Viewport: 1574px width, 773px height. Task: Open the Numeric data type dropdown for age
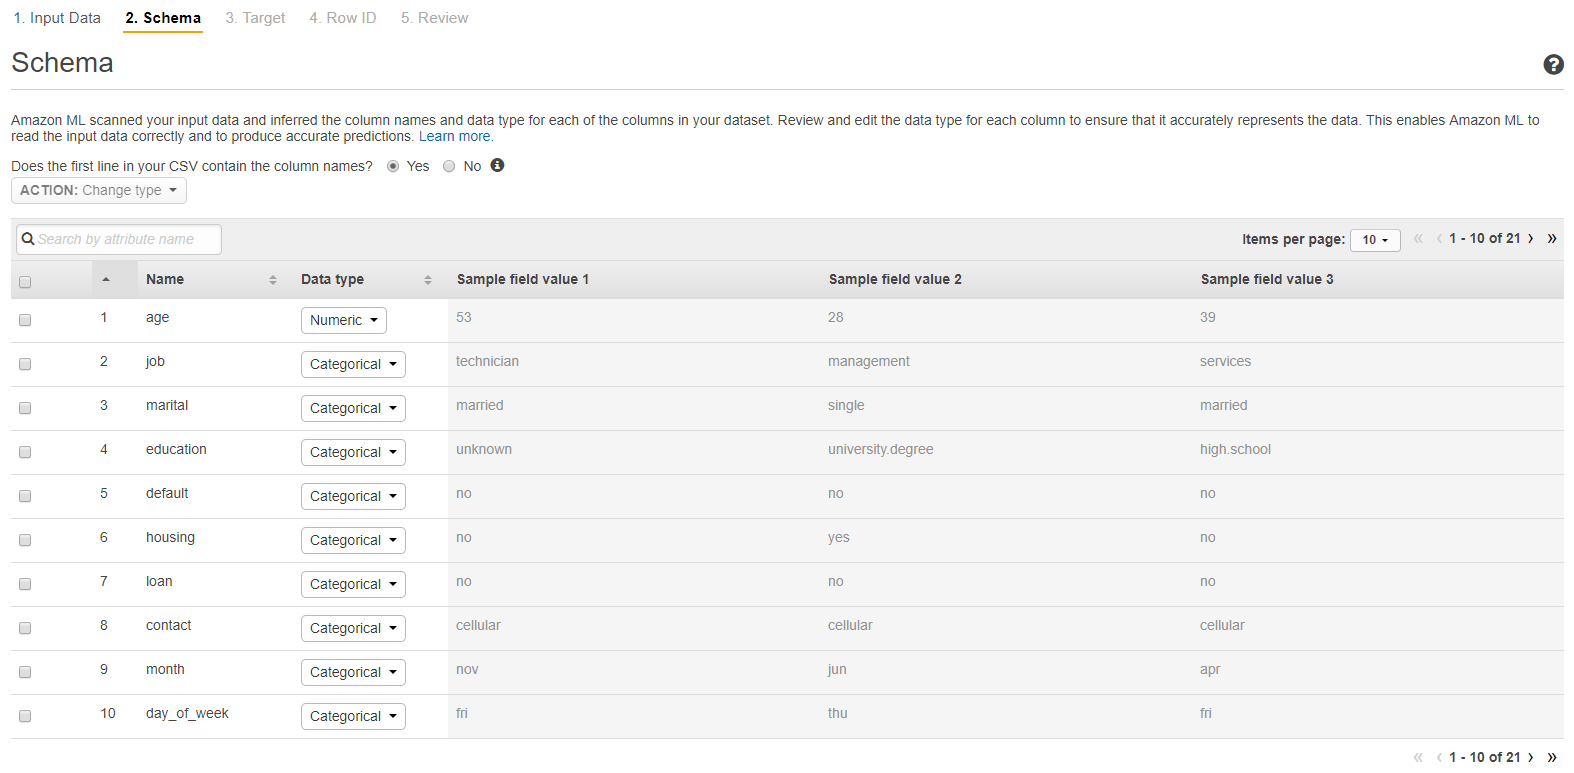343,320
